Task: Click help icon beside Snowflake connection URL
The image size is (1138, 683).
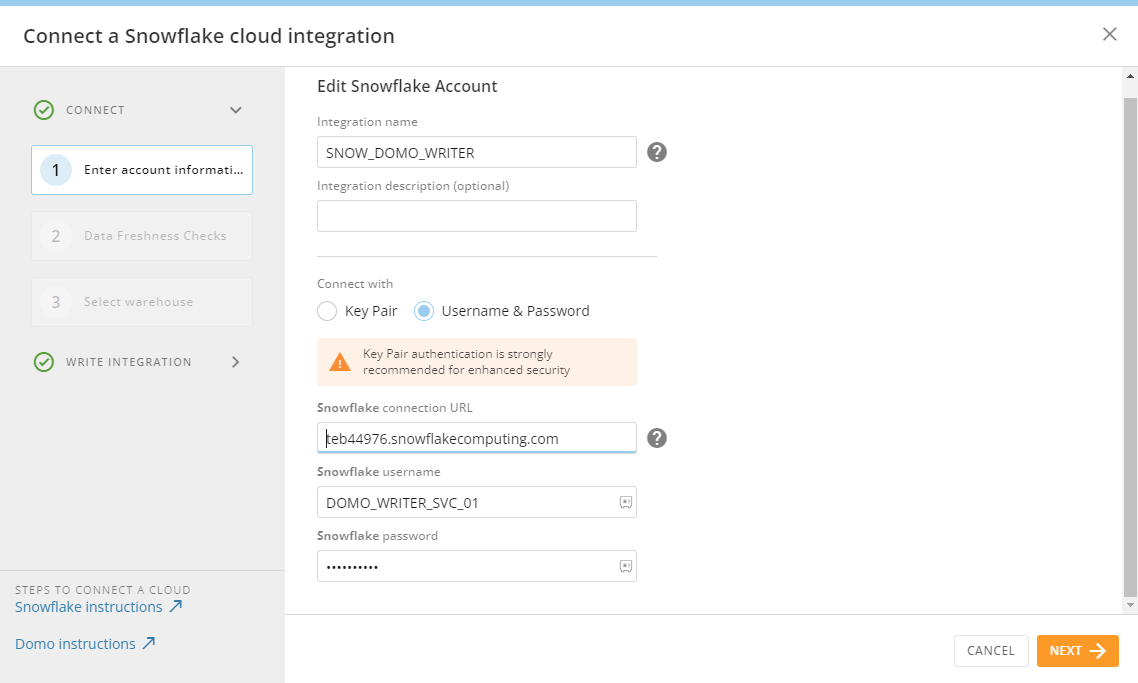Action: 657,438
